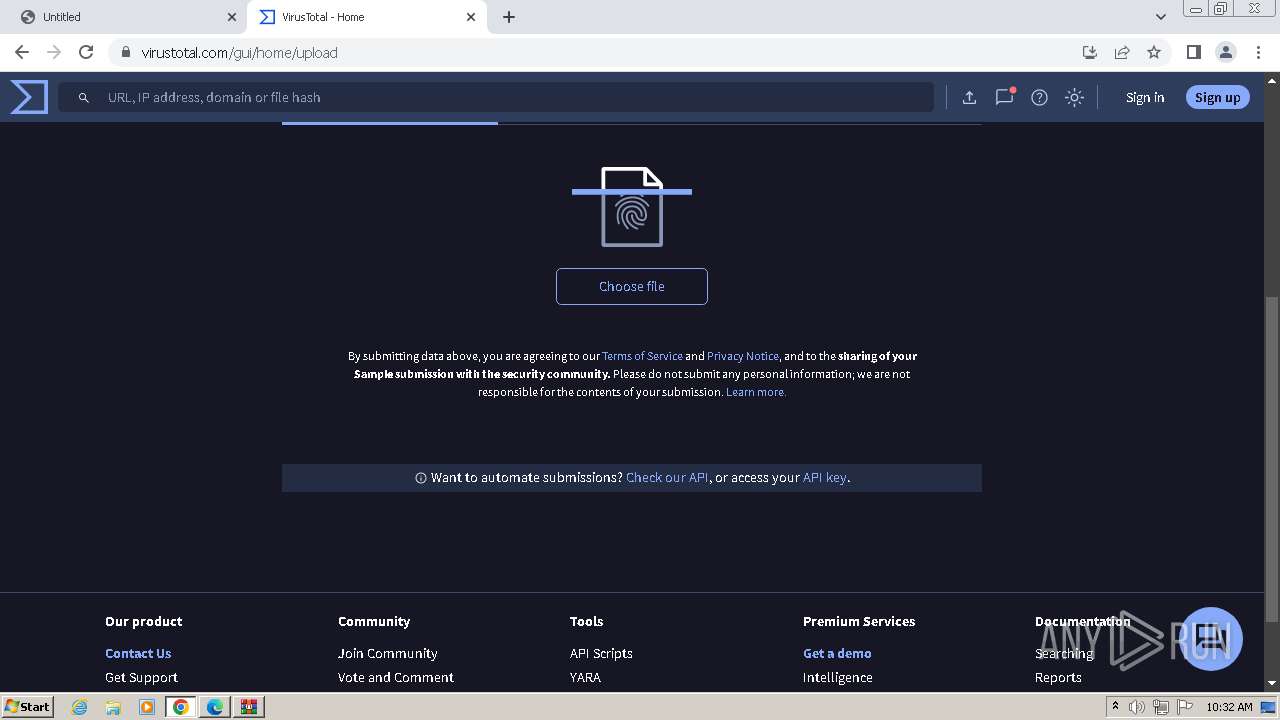Click the search magnifier icon

84,97
